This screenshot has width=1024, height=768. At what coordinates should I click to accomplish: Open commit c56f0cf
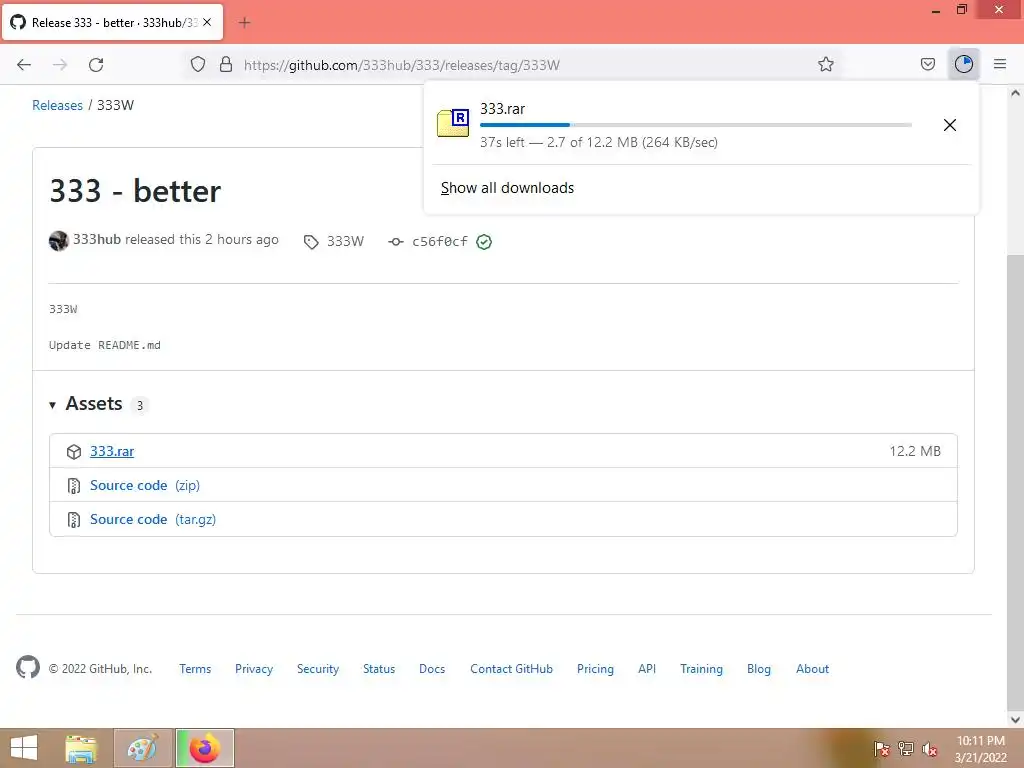click(x=440, y=242)
